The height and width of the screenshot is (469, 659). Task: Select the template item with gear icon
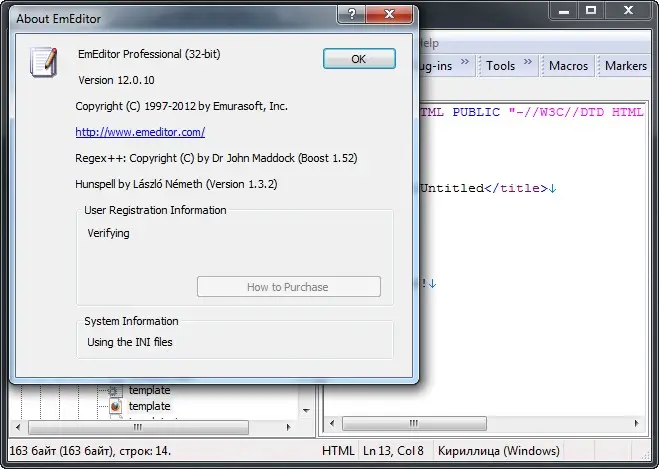(149, 390)
